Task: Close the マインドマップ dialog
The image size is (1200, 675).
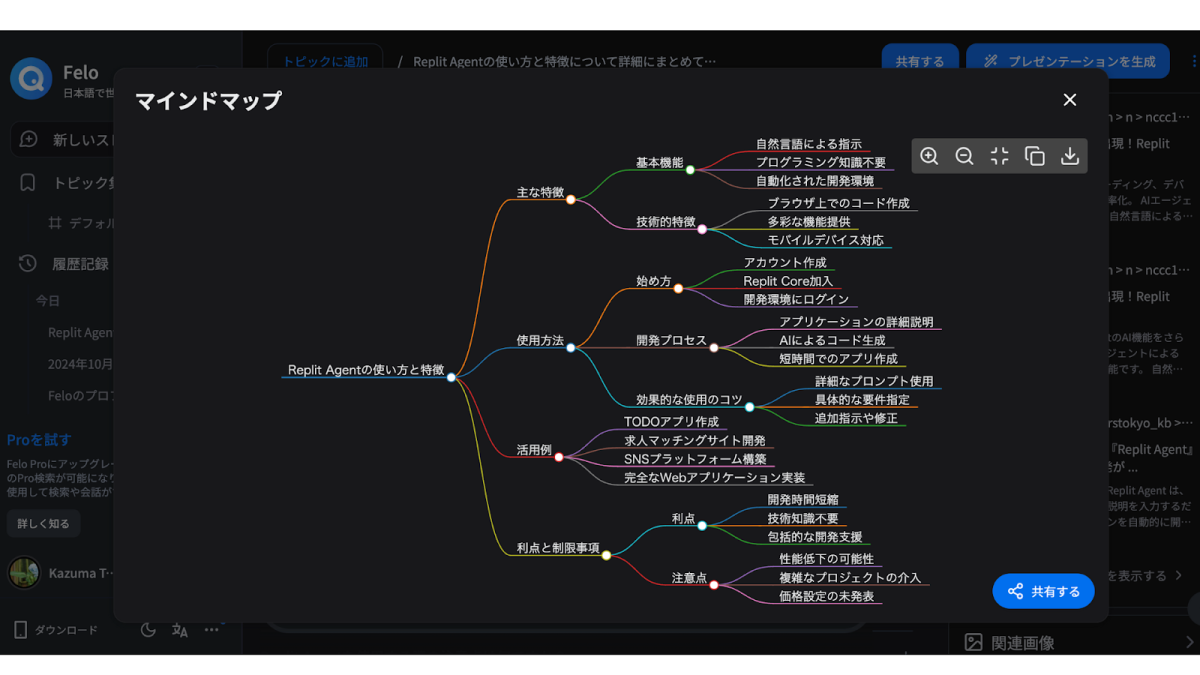Action: pyautogui.click(x=1070, y=100)
